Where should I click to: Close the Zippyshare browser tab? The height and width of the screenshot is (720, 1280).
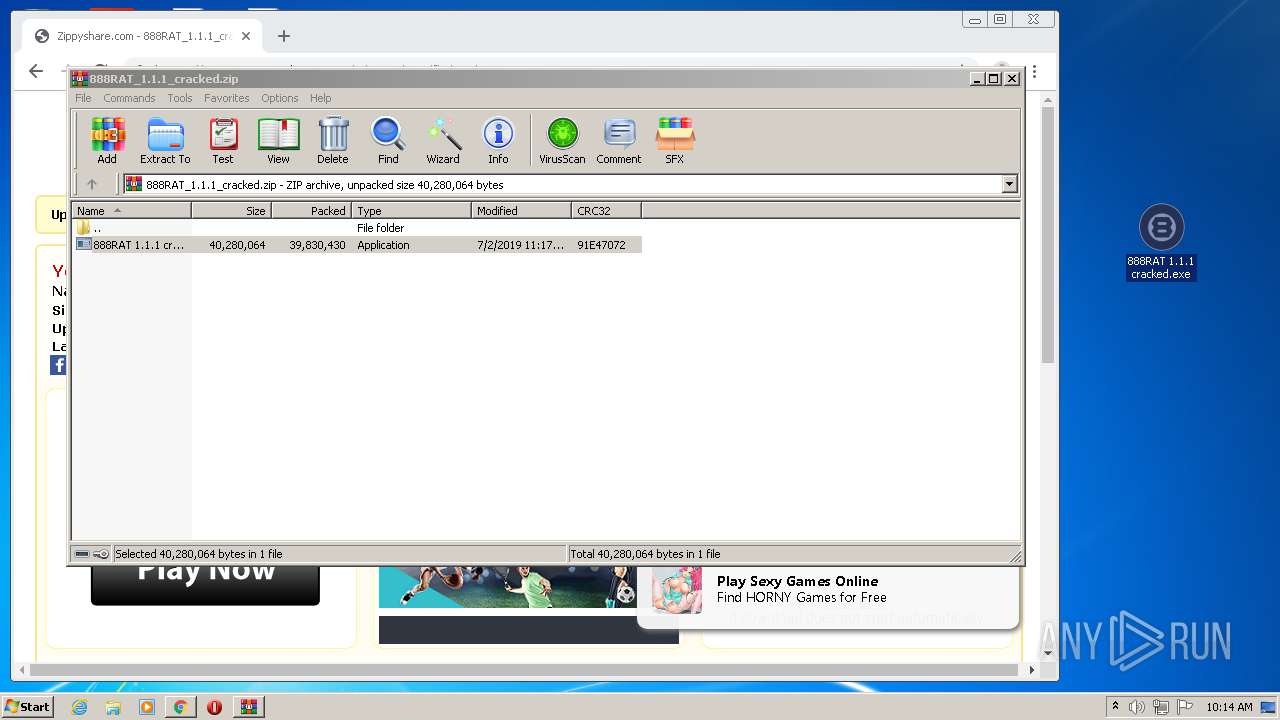tap(246, 36)
